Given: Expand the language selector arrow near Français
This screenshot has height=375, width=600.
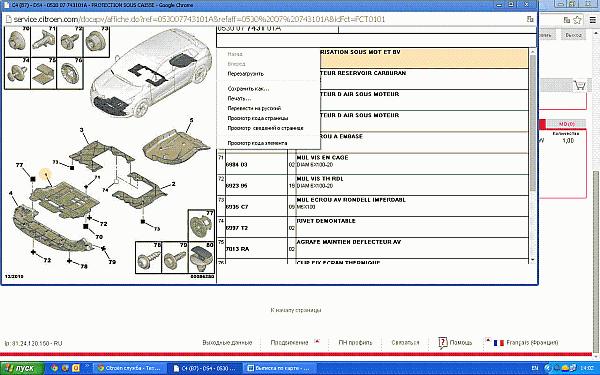Looking at the screenshot, I should [x=488, y=339].
